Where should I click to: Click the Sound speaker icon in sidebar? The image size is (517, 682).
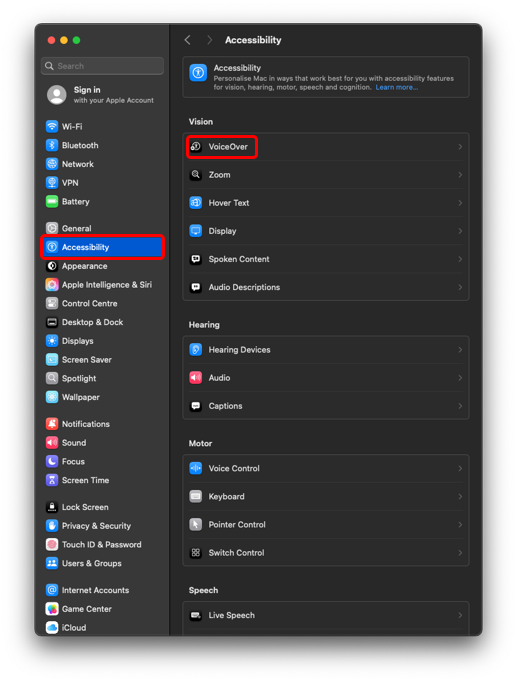click(x=52, y=442)
